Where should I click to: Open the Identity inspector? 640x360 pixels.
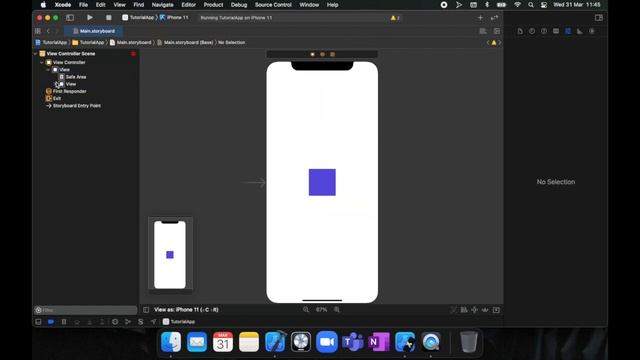click(556, 31)
